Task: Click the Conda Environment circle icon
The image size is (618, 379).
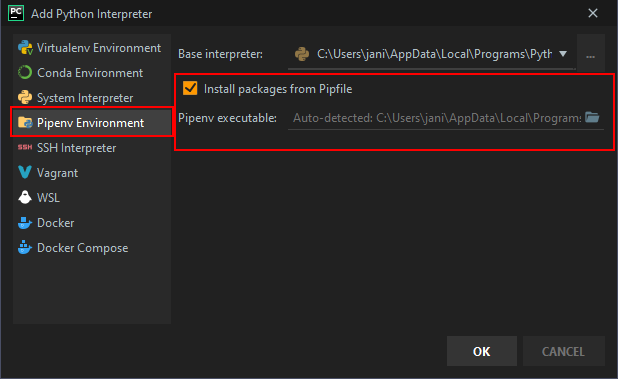Action: (25, 72)
